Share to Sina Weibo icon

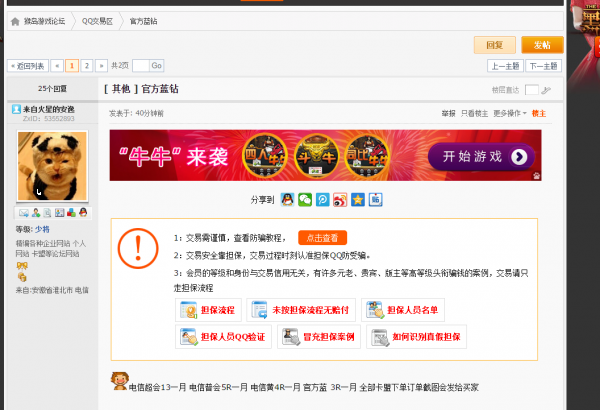[340, 199]
